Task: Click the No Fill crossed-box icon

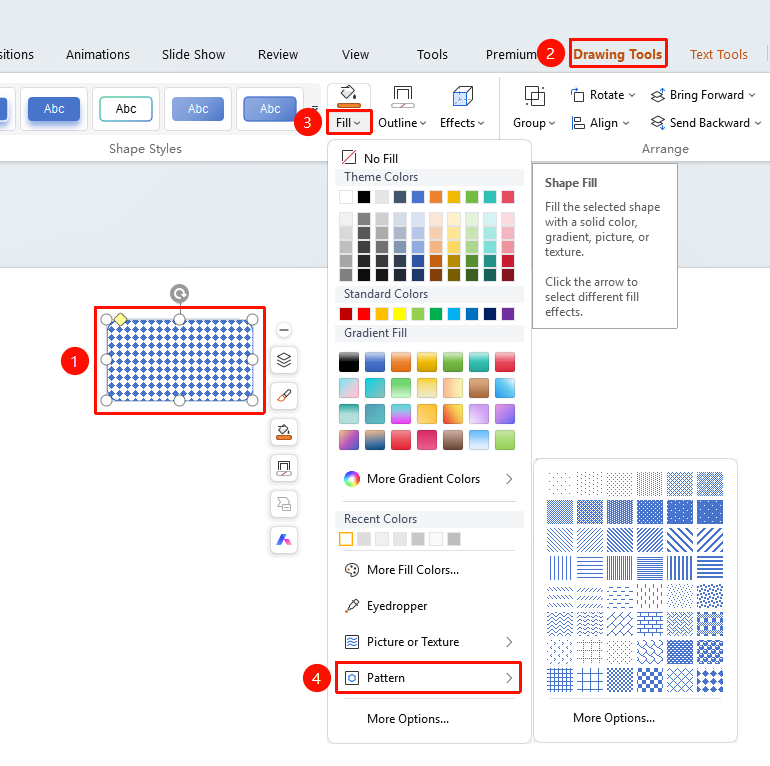Action: pyautogui.click(x=349, y=158)
